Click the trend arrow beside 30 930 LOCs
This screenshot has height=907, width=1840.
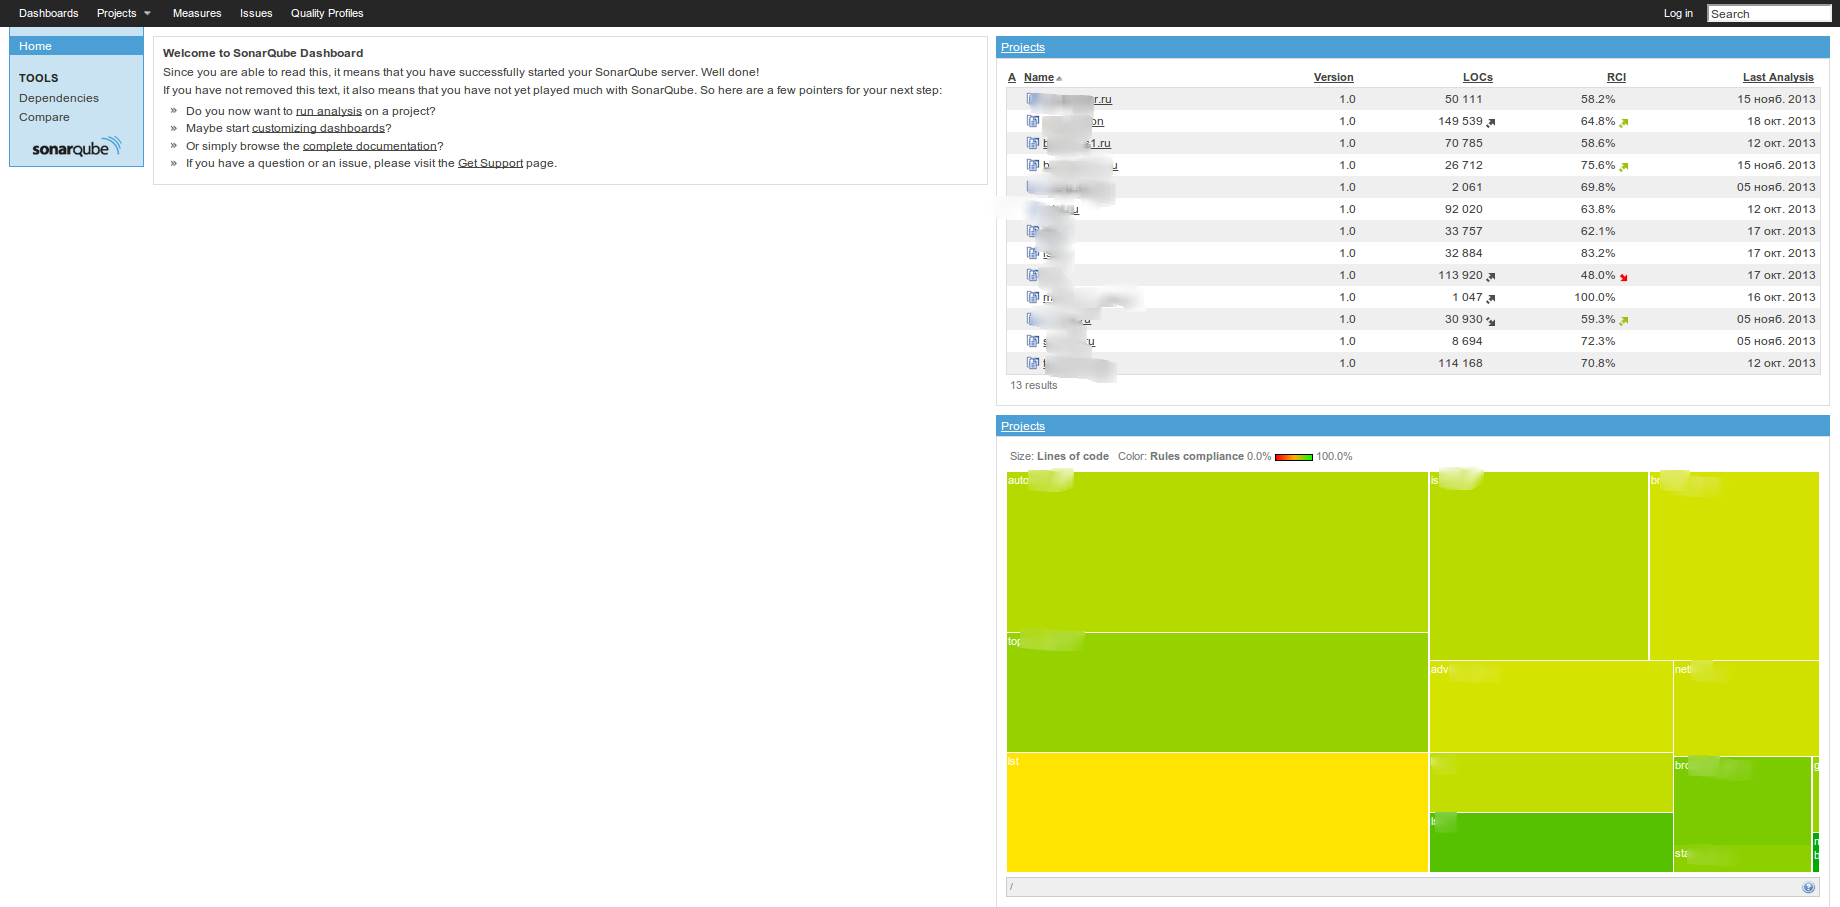pyautogui.click(x=1491, y=321)
